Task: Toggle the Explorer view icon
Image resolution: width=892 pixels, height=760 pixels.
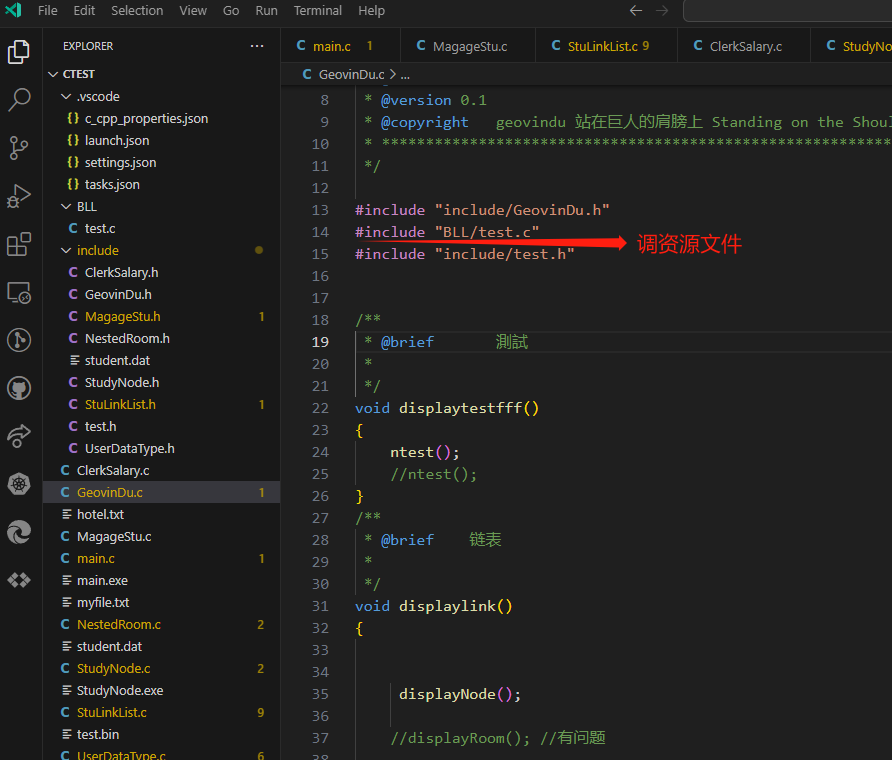Action: point(19,52)
